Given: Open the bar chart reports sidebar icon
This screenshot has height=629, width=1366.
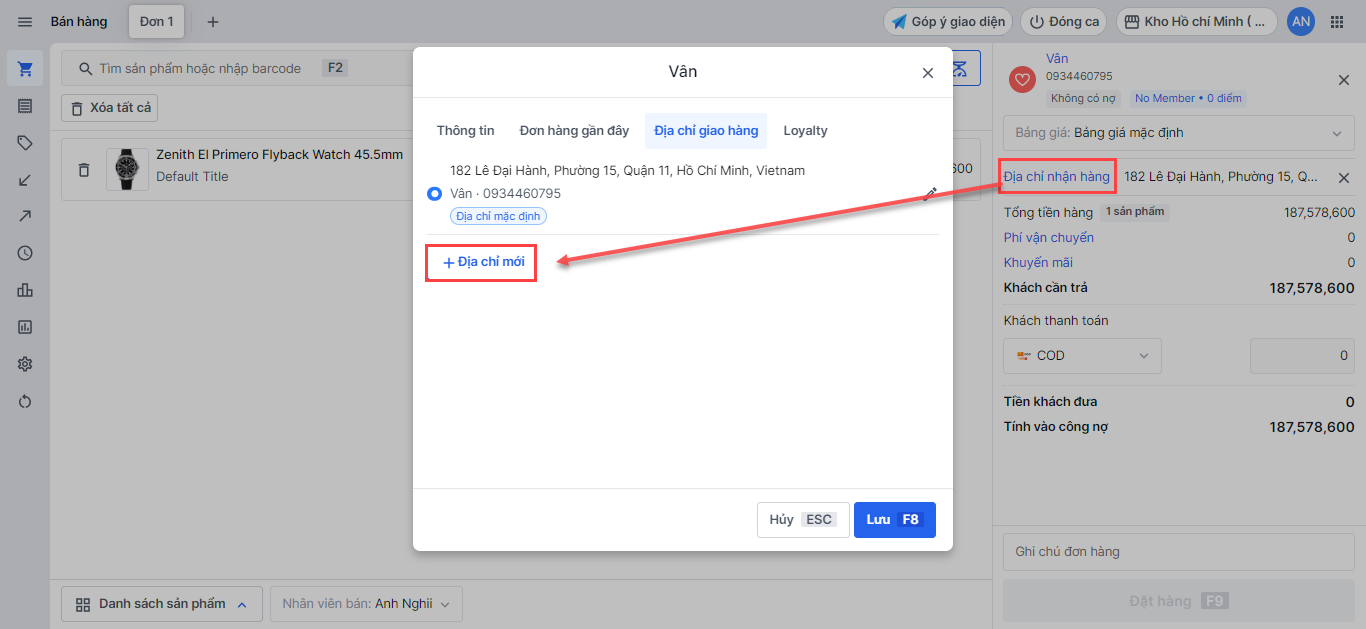Looking at the screenshot, I should click(x=25, y=290).
